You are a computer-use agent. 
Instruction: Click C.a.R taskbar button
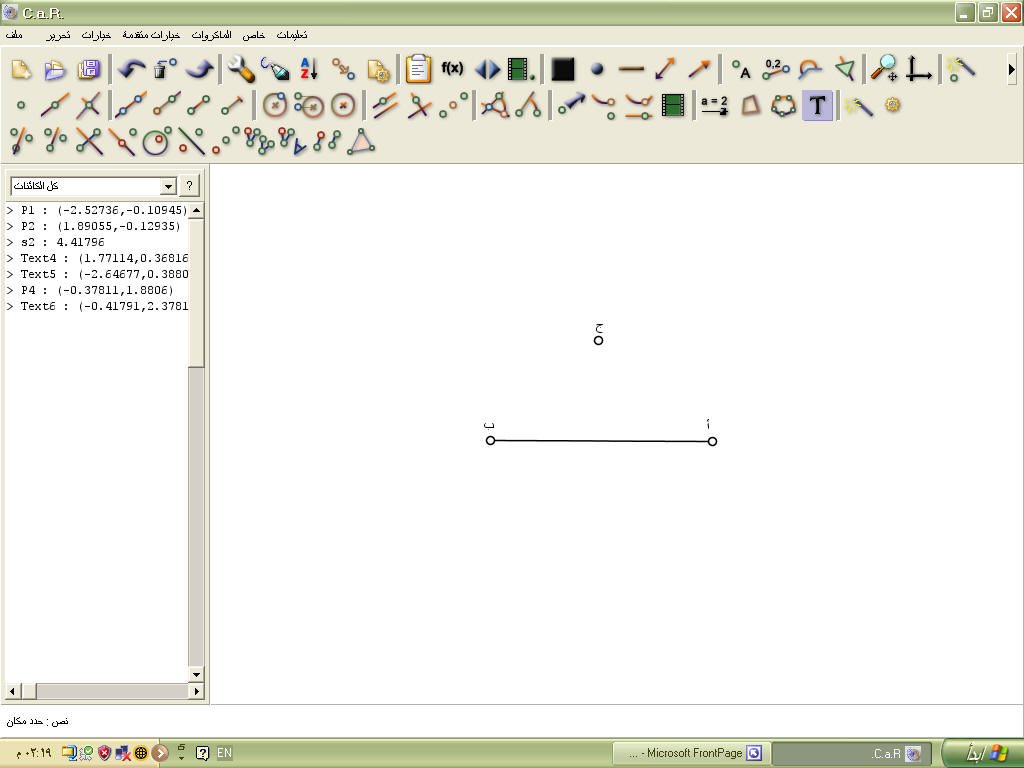click(x=852, y=753)
